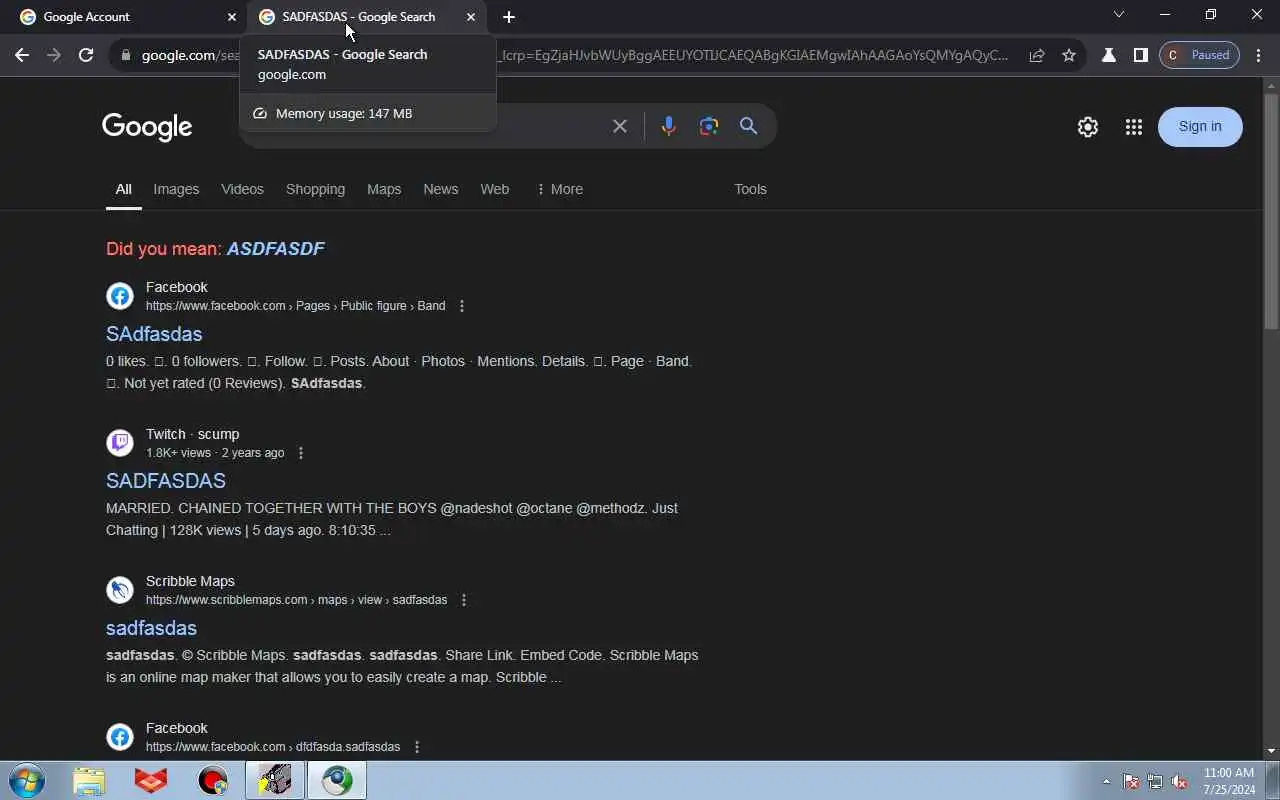Open a new browser tab
This screenshot has width=1280, height=800.
[509, 17]
